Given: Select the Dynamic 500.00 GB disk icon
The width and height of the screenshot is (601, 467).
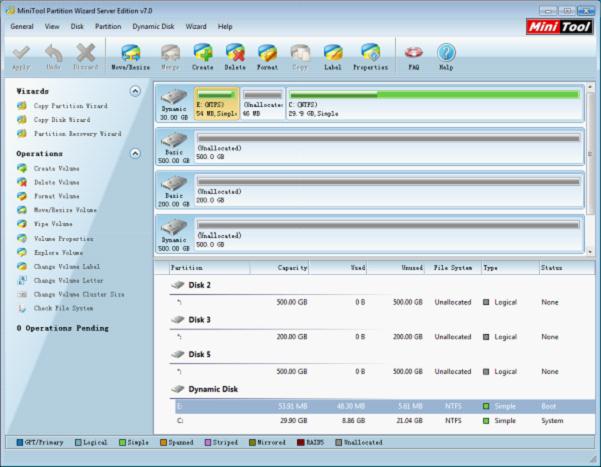Looking at the screenshot, I should 174,227.
